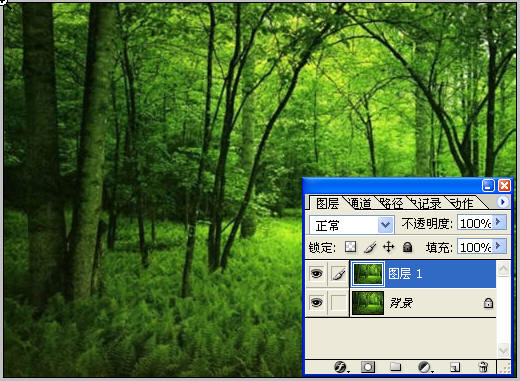Image resolution: width=520 pixels, height=381 pixels.
Task: Lock transparent pixels
Action: click(350, 247)
